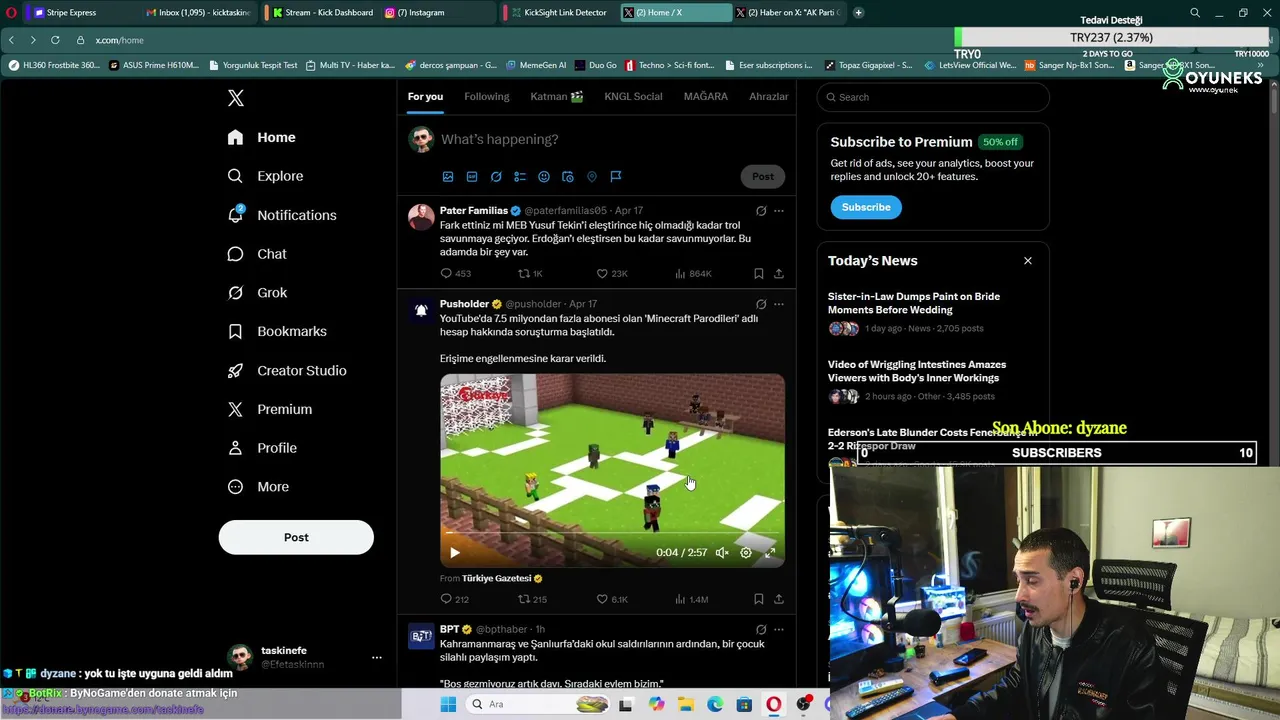Open Microsoft Edge from taskbar

click(715, 704)
